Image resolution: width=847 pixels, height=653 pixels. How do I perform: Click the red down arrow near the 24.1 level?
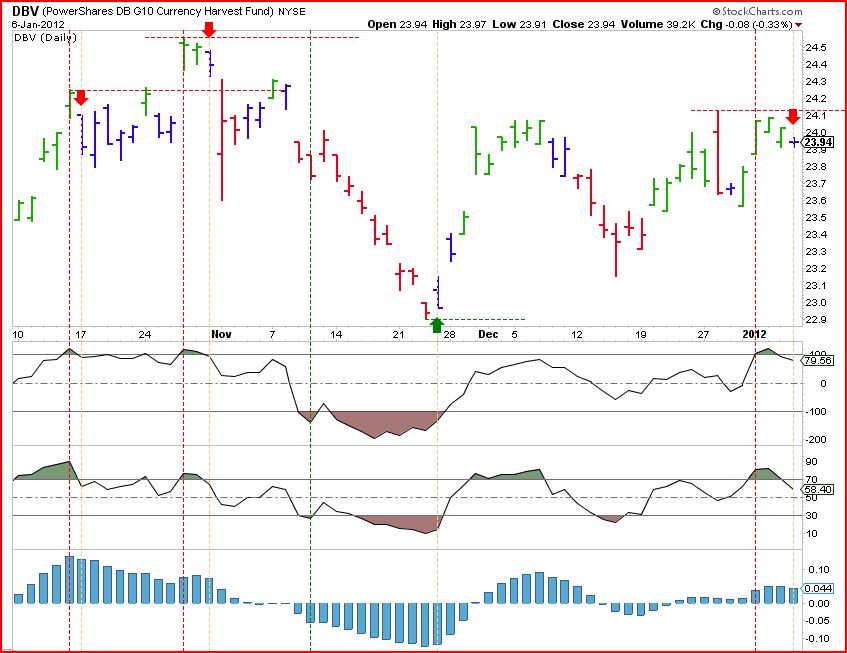[x=792, y=117]
